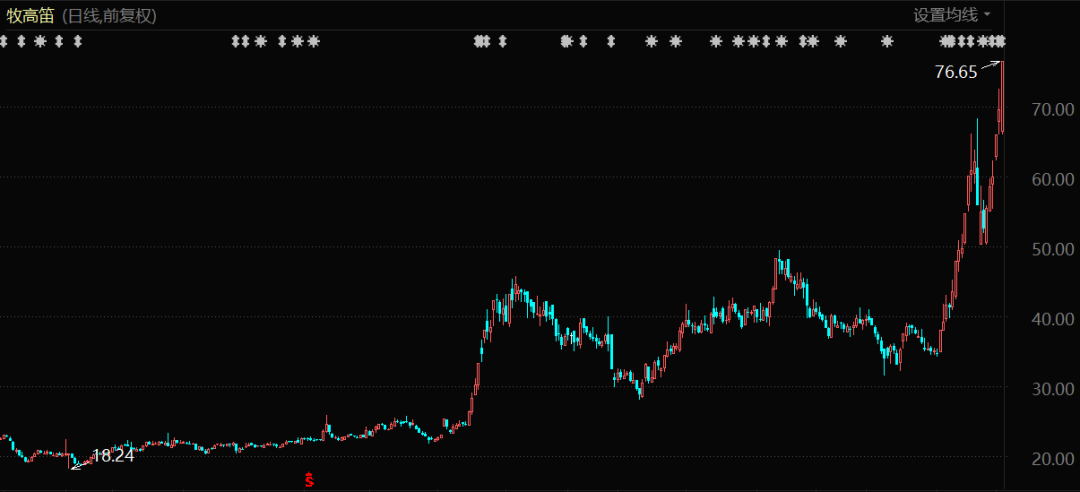Select the lowest candlestick near 18.24
The height and width of the screenshot is (492, 1080).
point(70,458)
